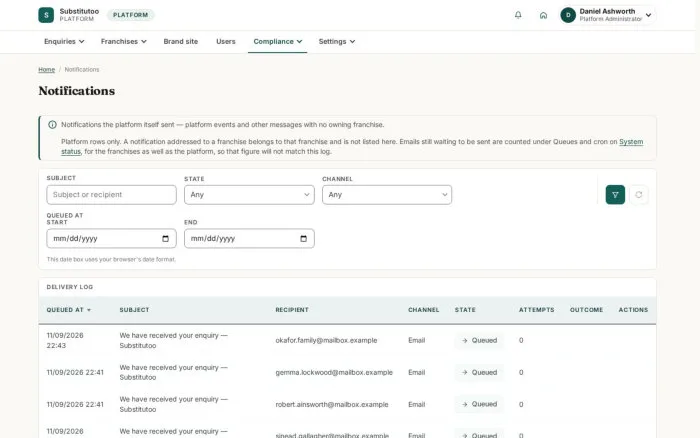Expand the Franchises menu
This screenshot has height=438, width=700.
pos(123,42)
